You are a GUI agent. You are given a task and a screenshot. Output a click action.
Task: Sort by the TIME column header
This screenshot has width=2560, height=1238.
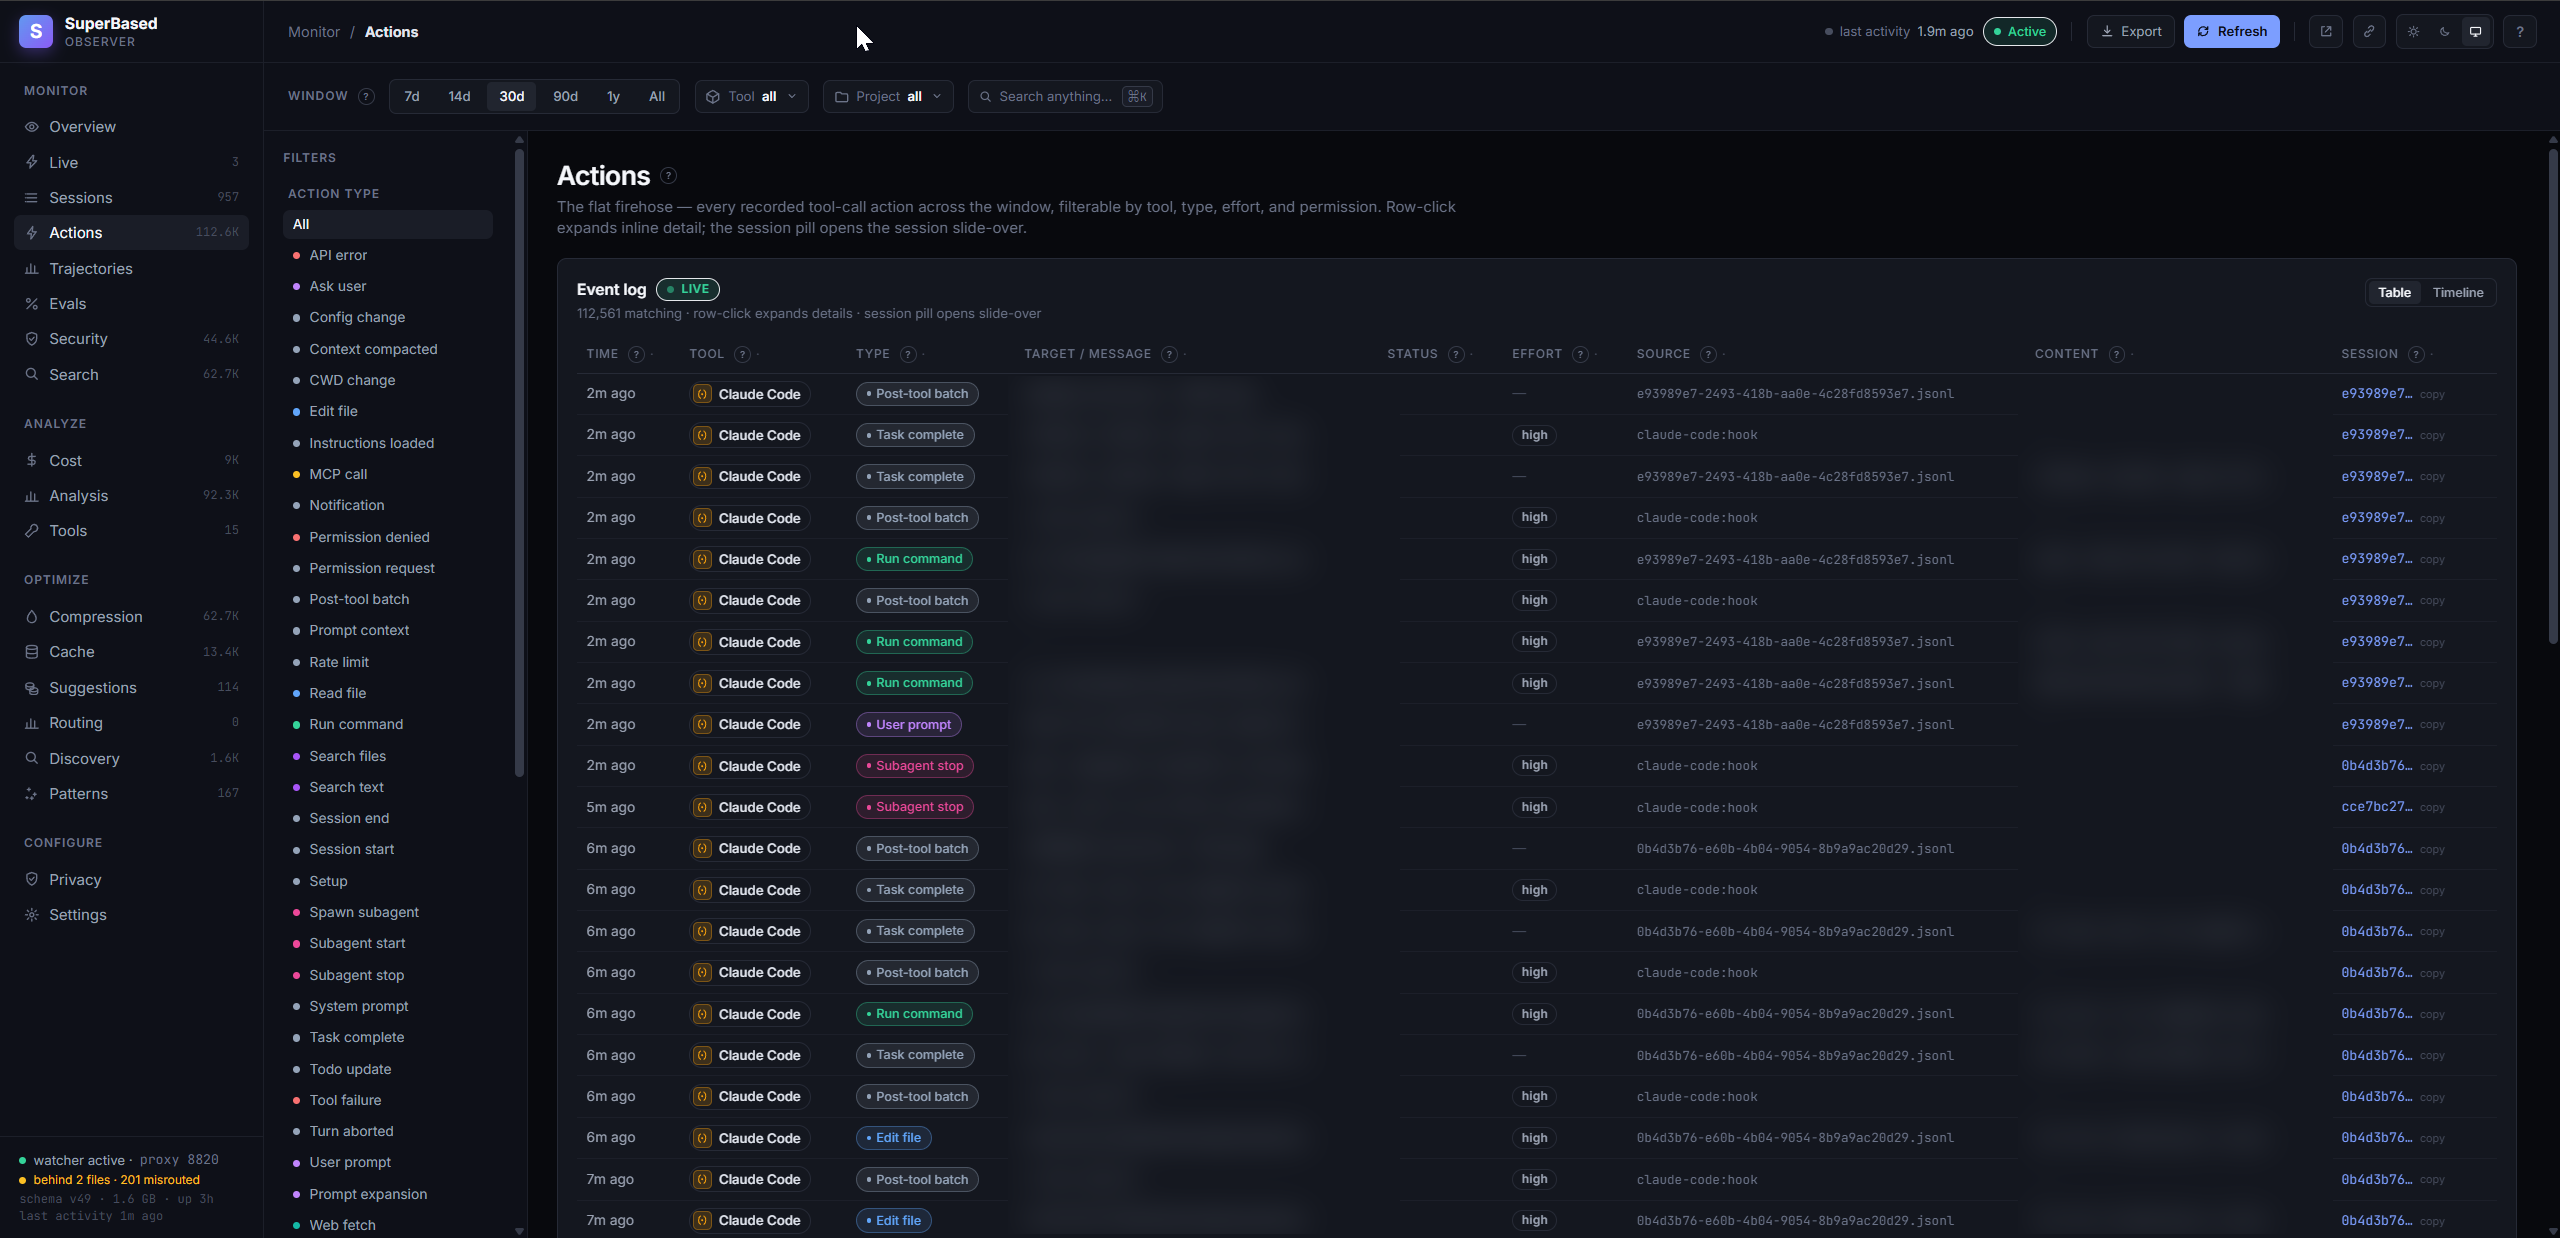pyautogui.click(x=603, y=354)
